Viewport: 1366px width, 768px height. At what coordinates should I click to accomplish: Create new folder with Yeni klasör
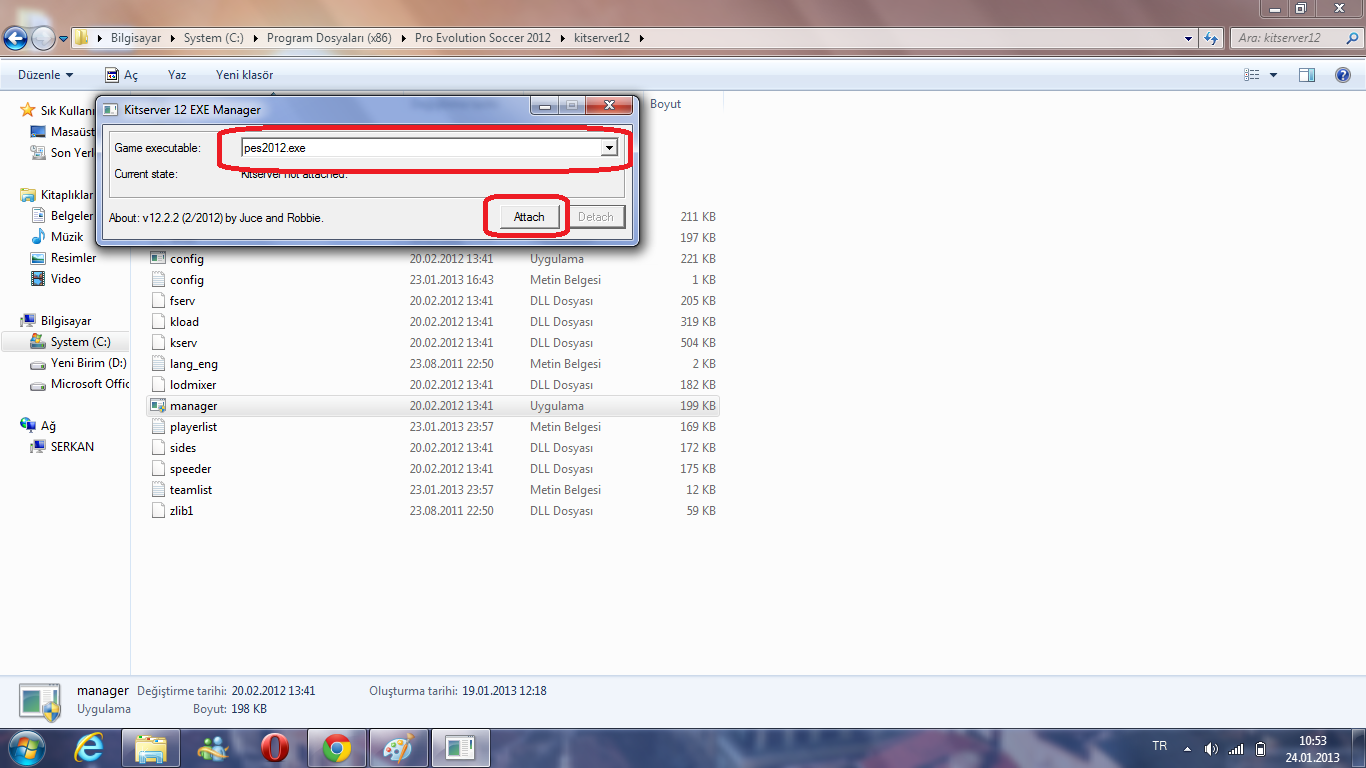(244, 75)
